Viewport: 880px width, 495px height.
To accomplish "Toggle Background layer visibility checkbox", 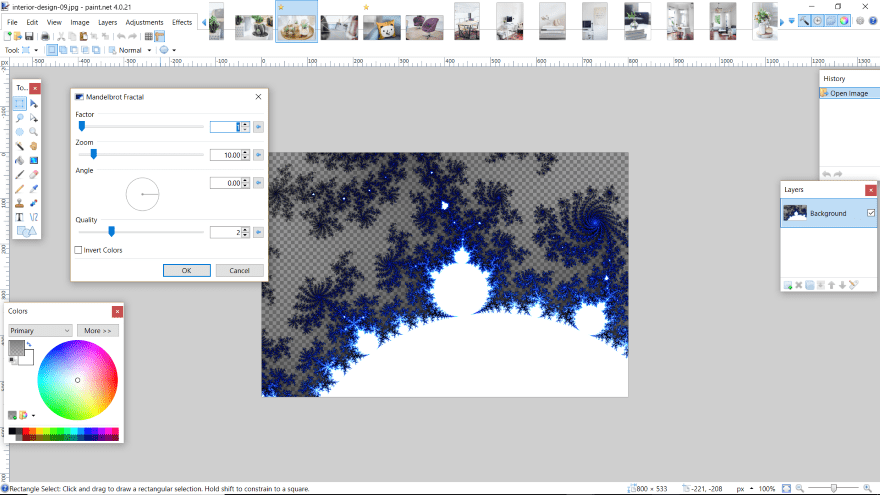I will pos(870,213).
